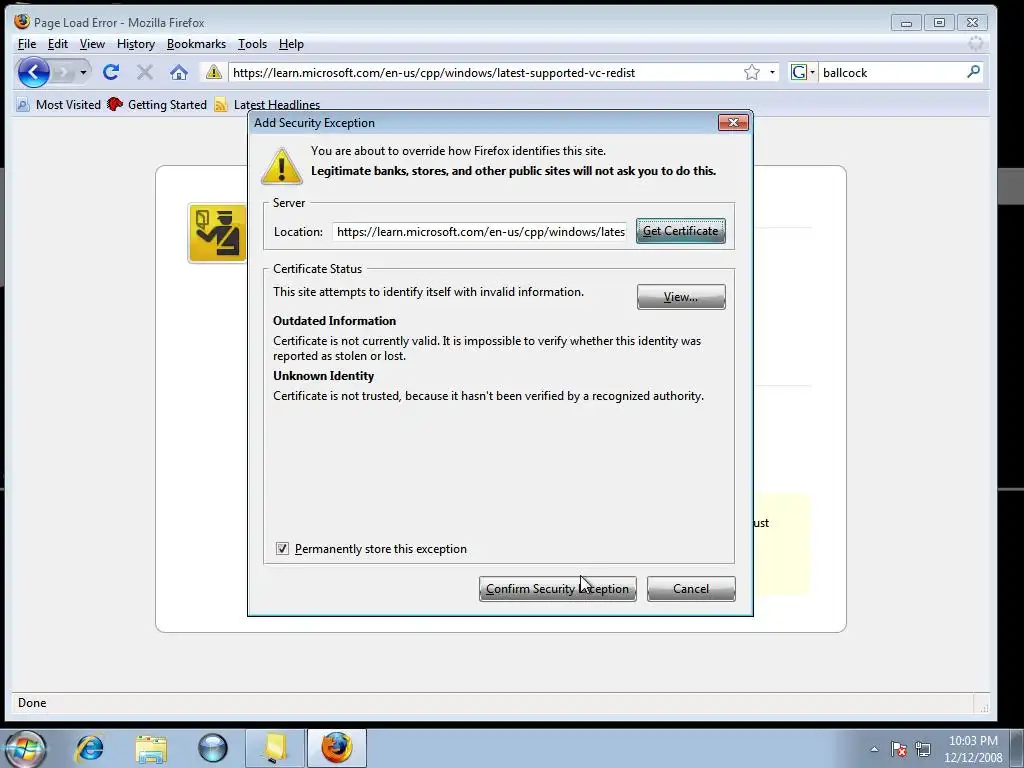1024x768 pixels.
Task: Click the network tray icon
Action: tap(923, 749)
